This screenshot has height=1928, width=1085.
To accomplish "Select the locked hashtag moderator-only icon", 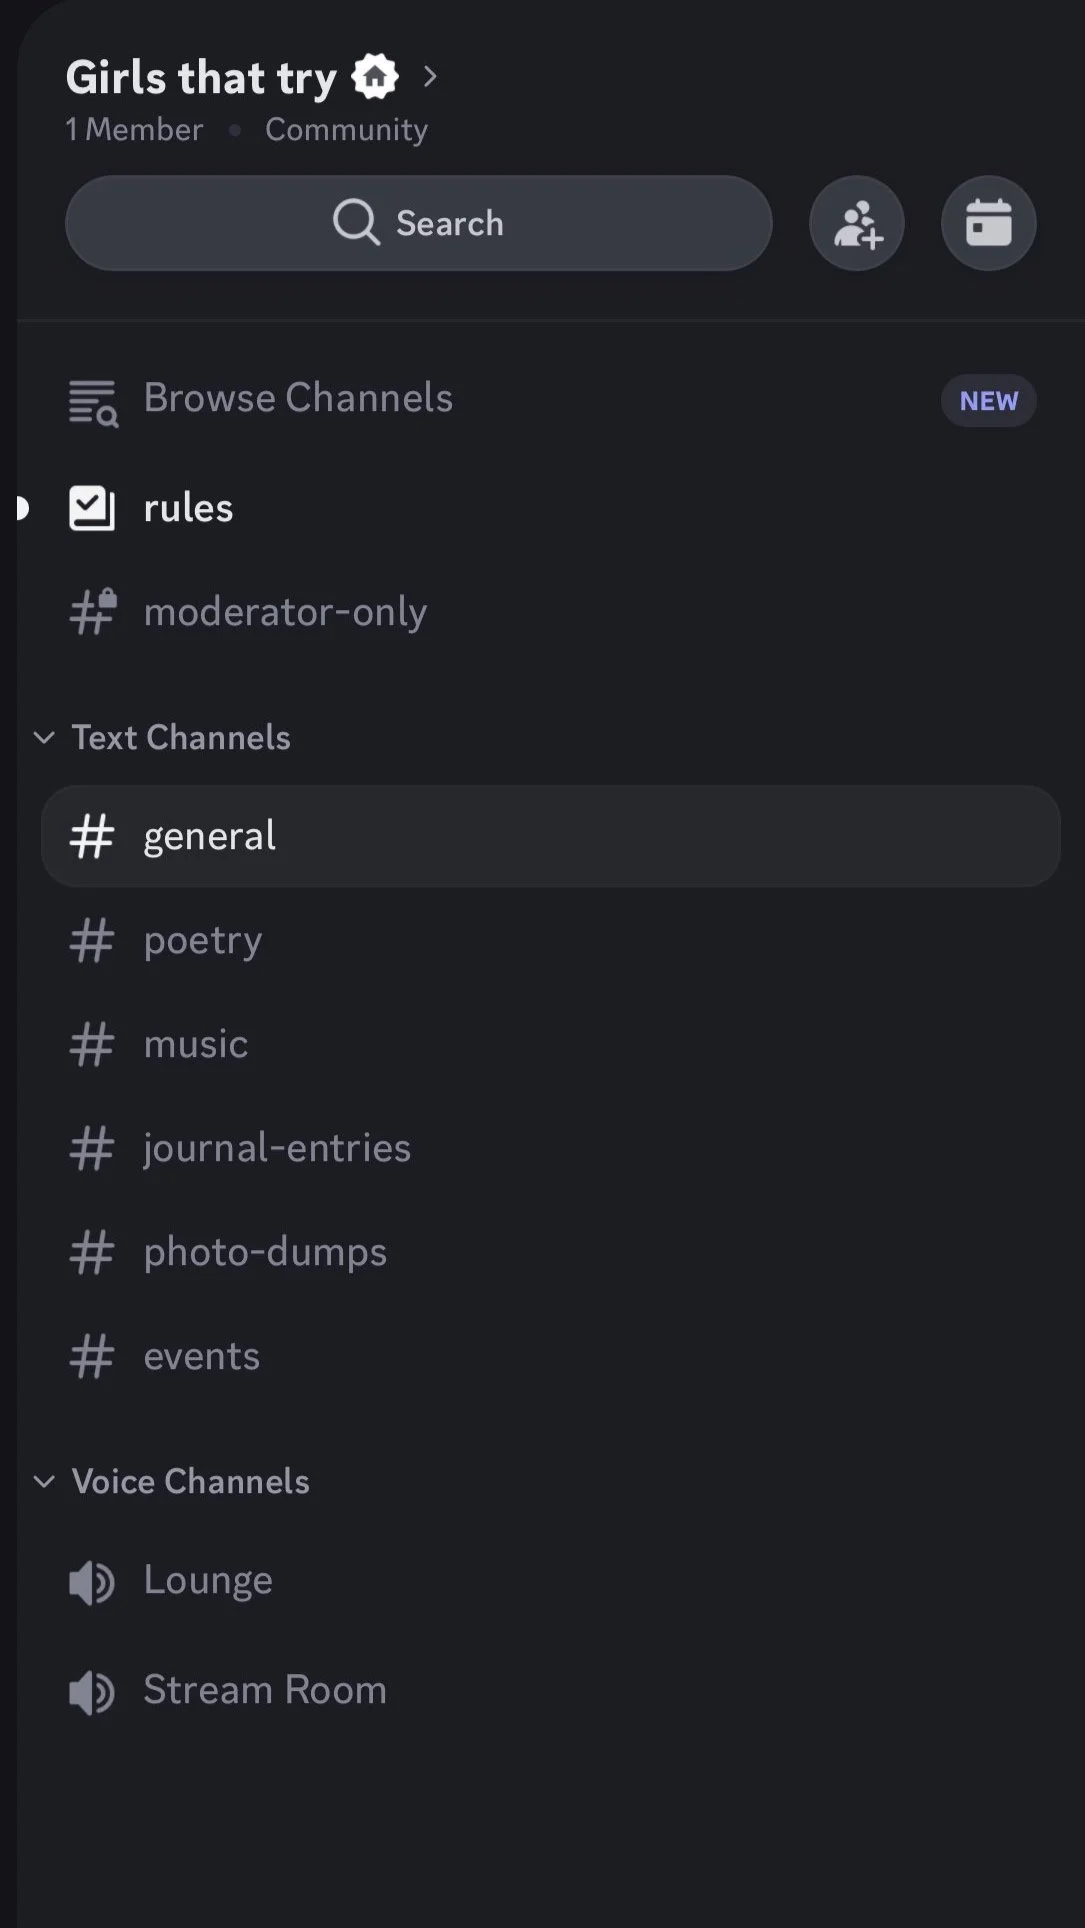I will (93, 612).
